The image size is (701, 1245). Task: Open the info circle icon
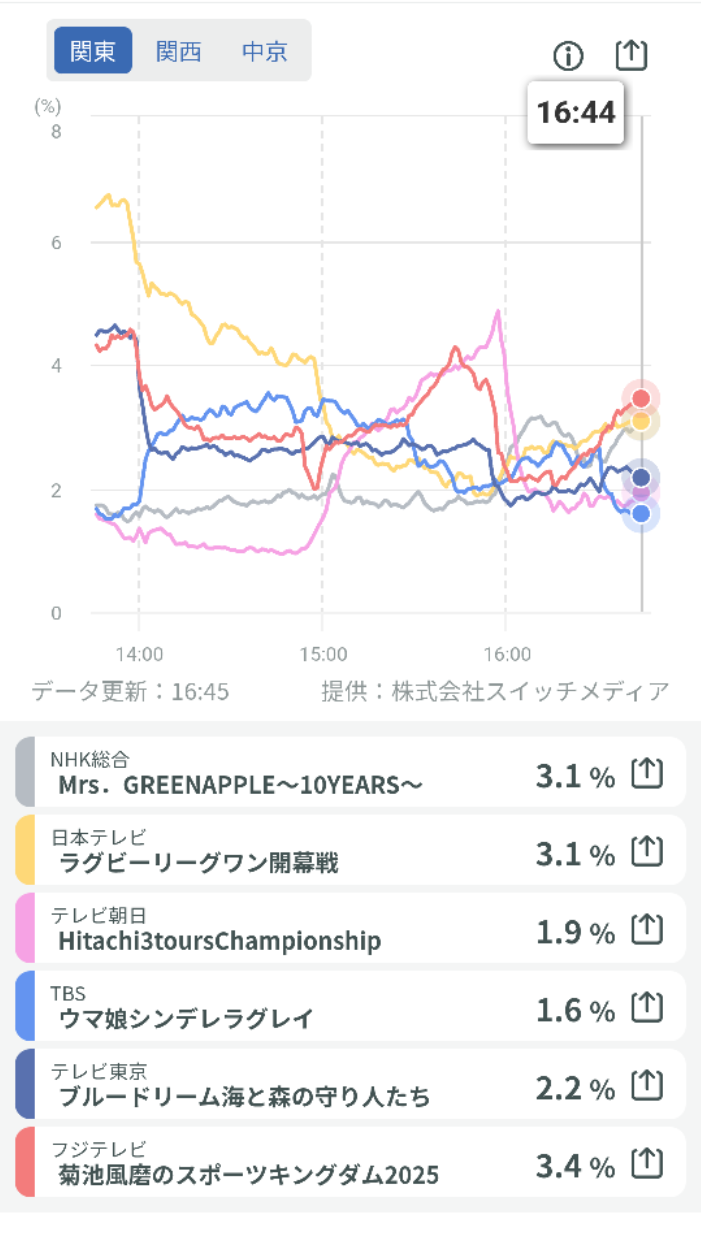pos(568,56)
